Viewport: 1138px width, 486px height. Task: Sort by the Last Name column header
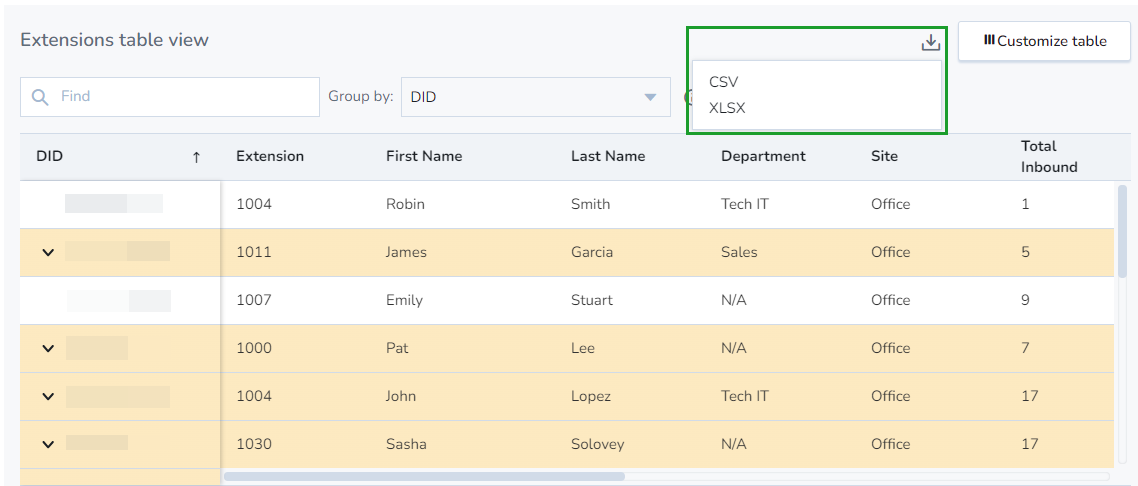click(x=608, y=156)
